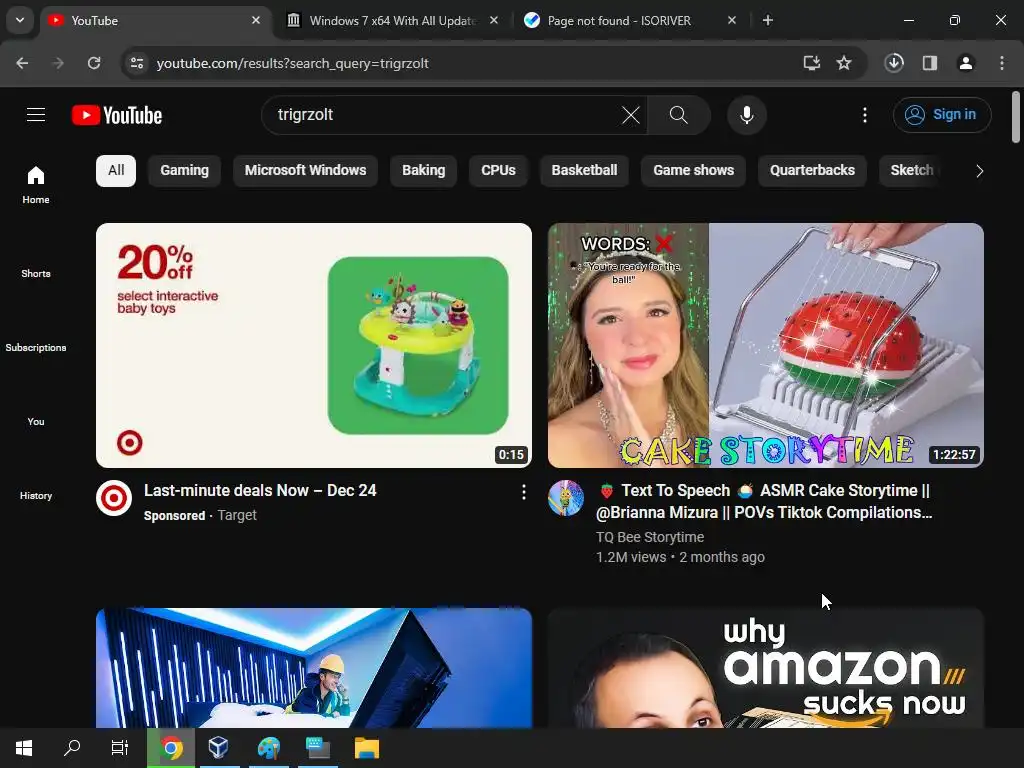Click the Sign in button
Image resolution: width=1024 pixels, height=768 pixels.
tap(942, 115)
